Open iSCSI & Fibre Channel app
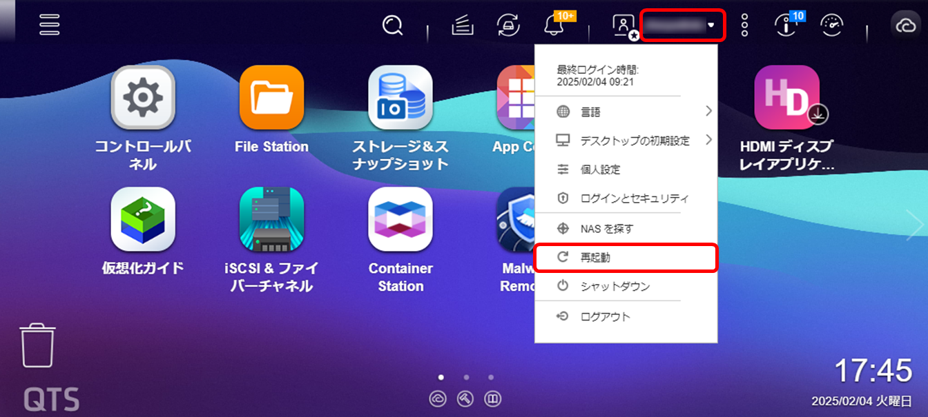This screenshot has height=417, width=928. [272, 219]
